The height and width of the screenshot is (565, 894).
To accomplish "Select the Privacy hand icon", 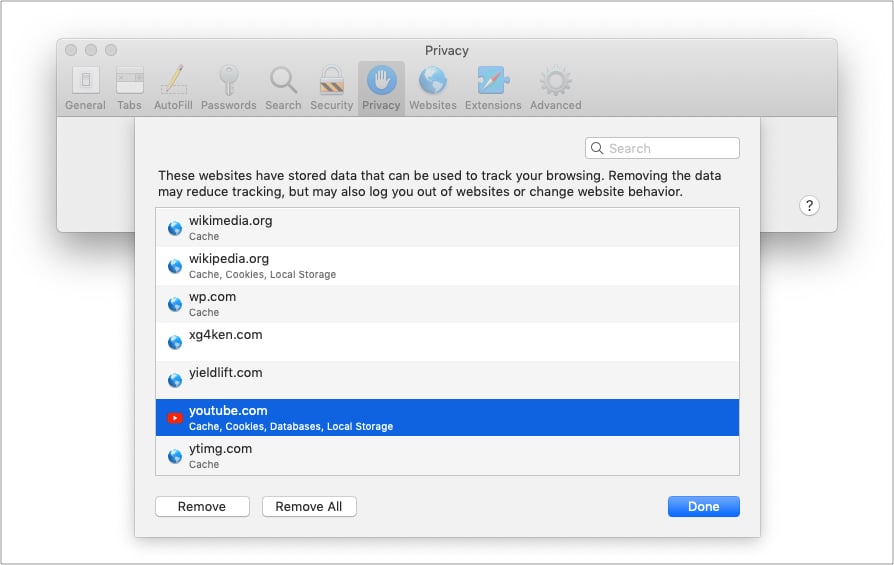I will 381,80.
